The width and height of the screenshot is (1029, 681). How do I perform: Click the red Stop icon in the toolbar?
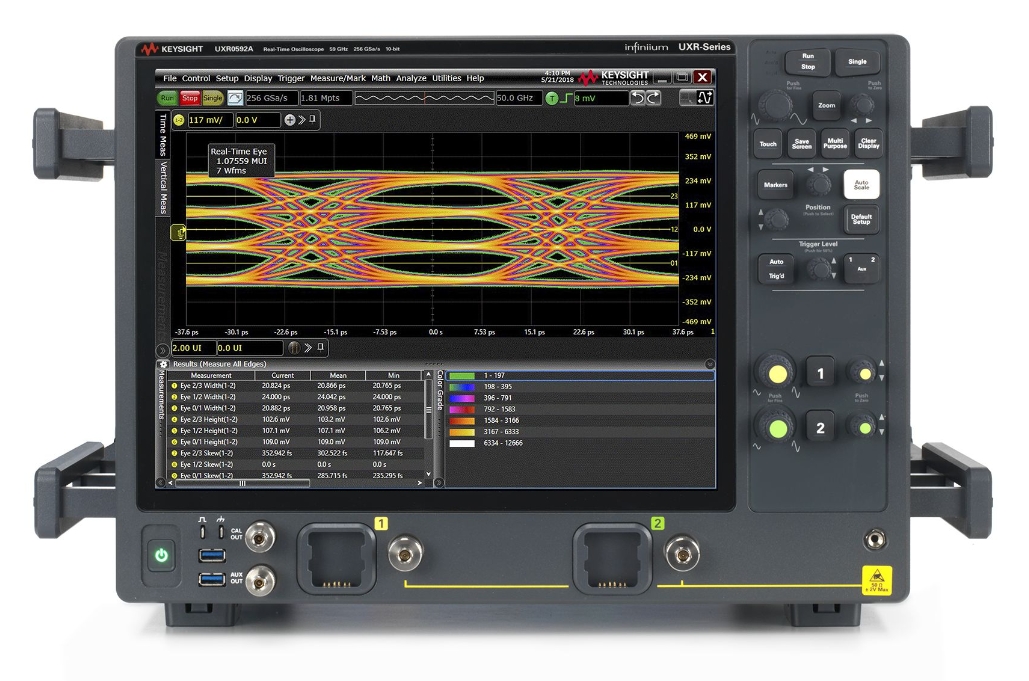[188, 98]
